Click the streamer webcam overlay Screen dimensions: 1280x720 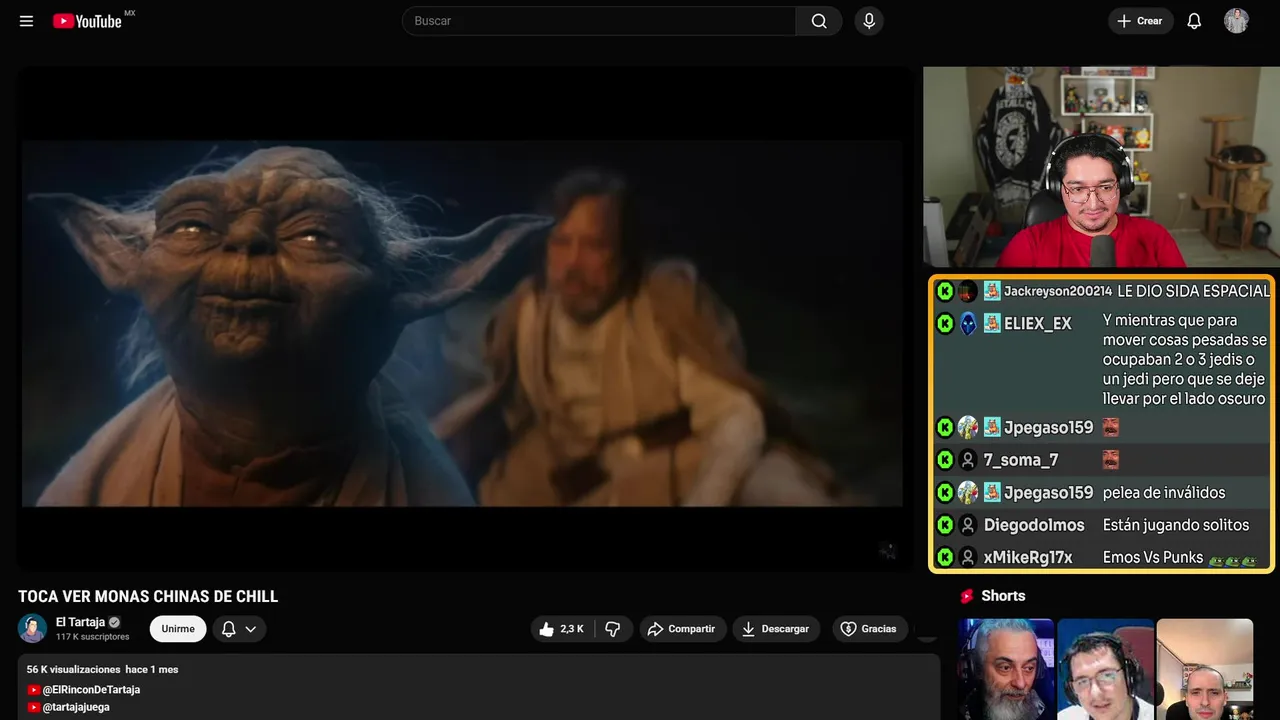point(1101,167)
